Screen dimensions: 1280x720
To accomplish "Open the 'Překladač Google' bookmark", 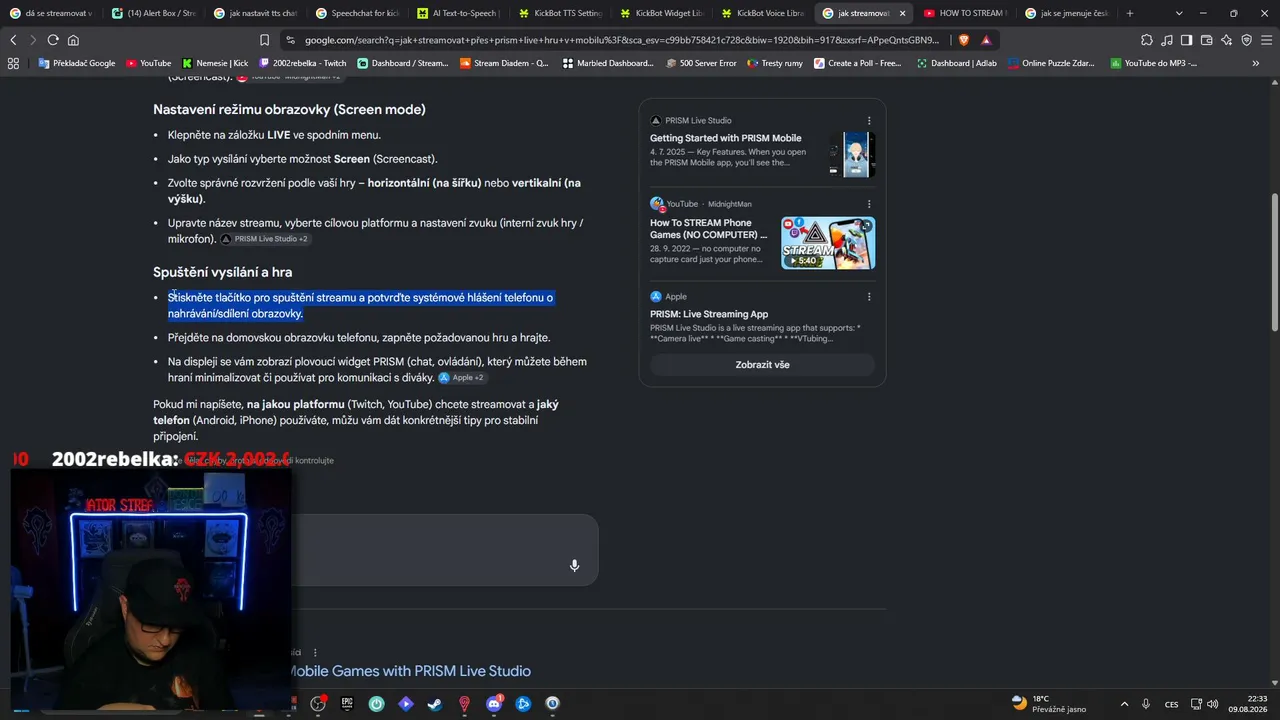I will click(76, 63).
